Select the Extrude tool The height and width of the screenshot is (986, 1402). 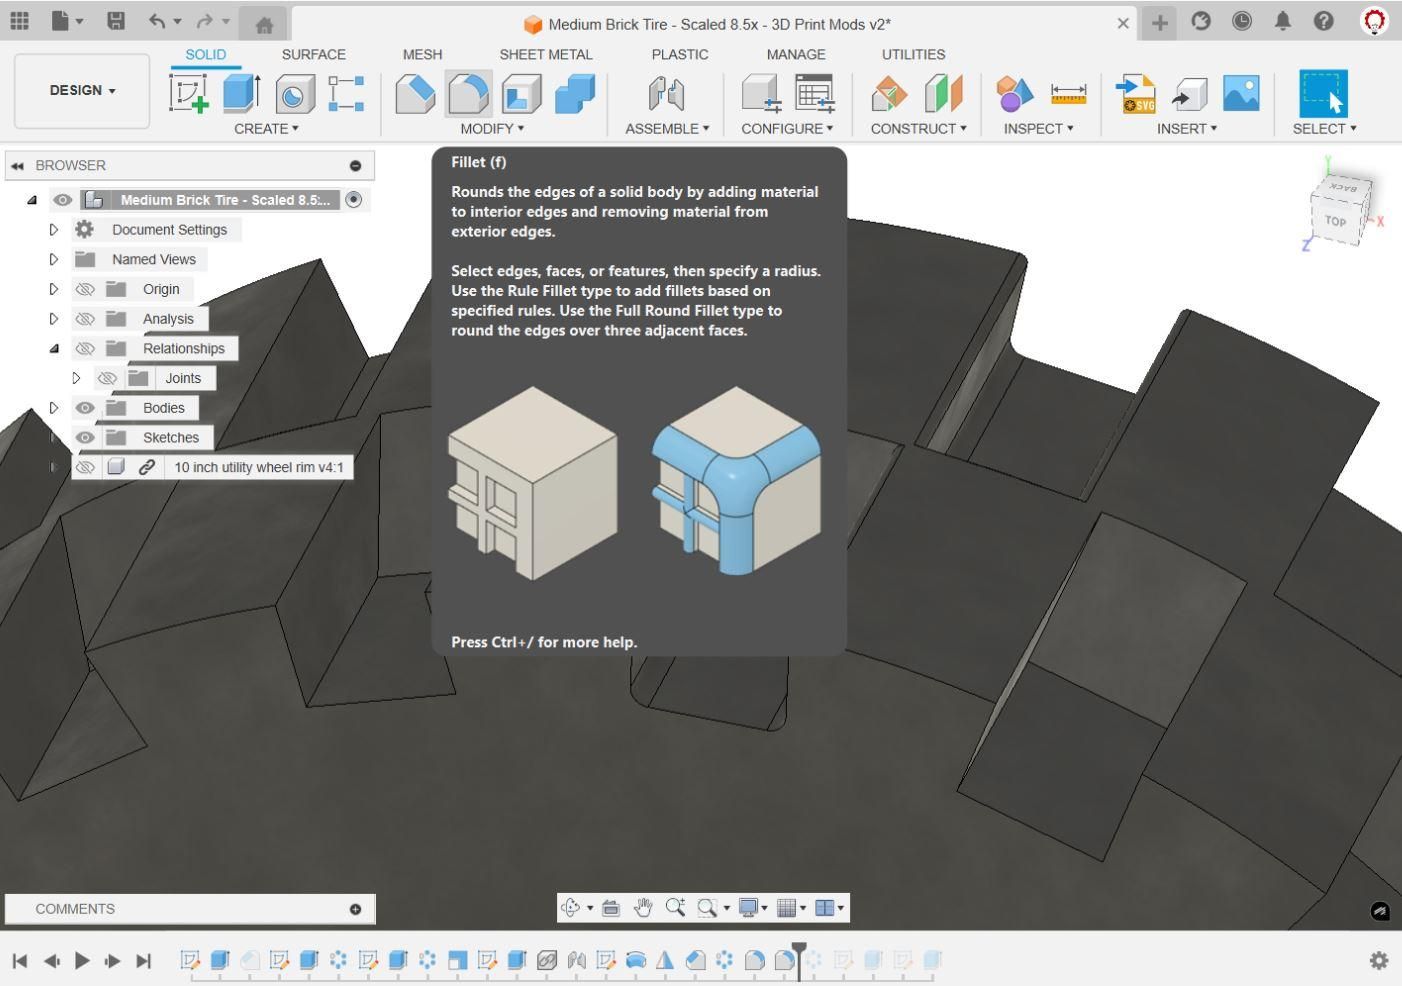(241, 94)
